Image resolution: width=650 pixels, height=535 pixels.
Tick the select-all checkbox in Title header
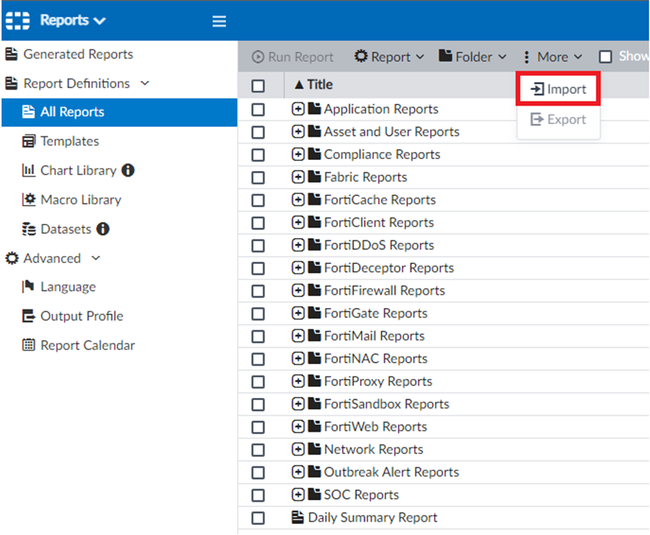pos(258,86)
